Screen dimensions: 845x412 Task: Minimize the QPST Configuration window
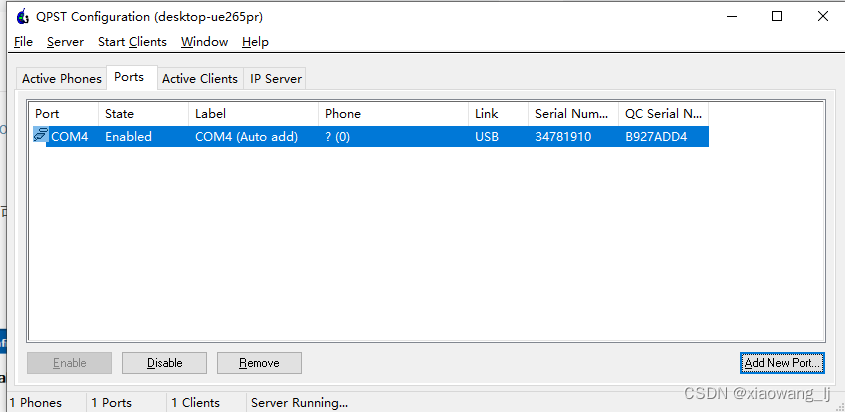tap(731, 17)
